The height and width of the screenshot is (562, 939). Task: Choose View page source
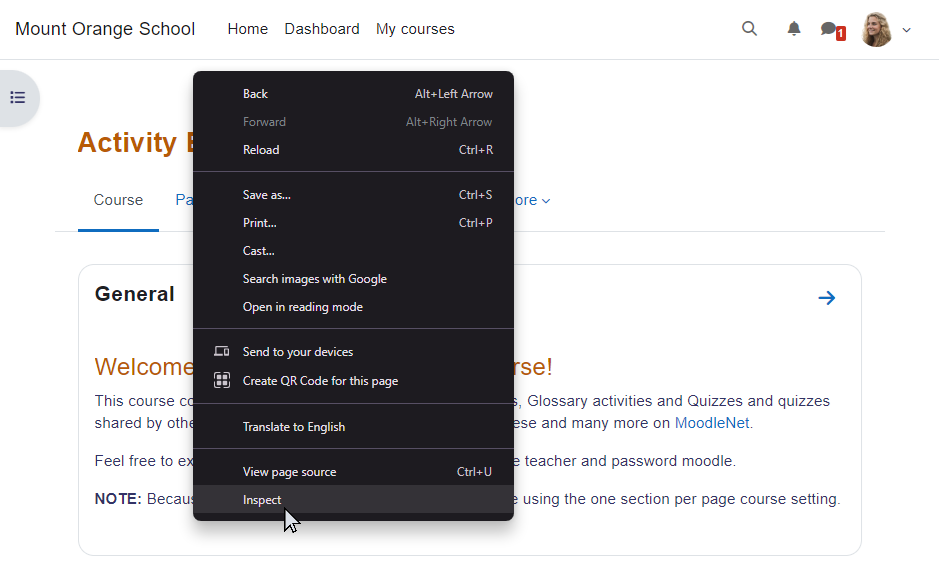tap(289, 472)
